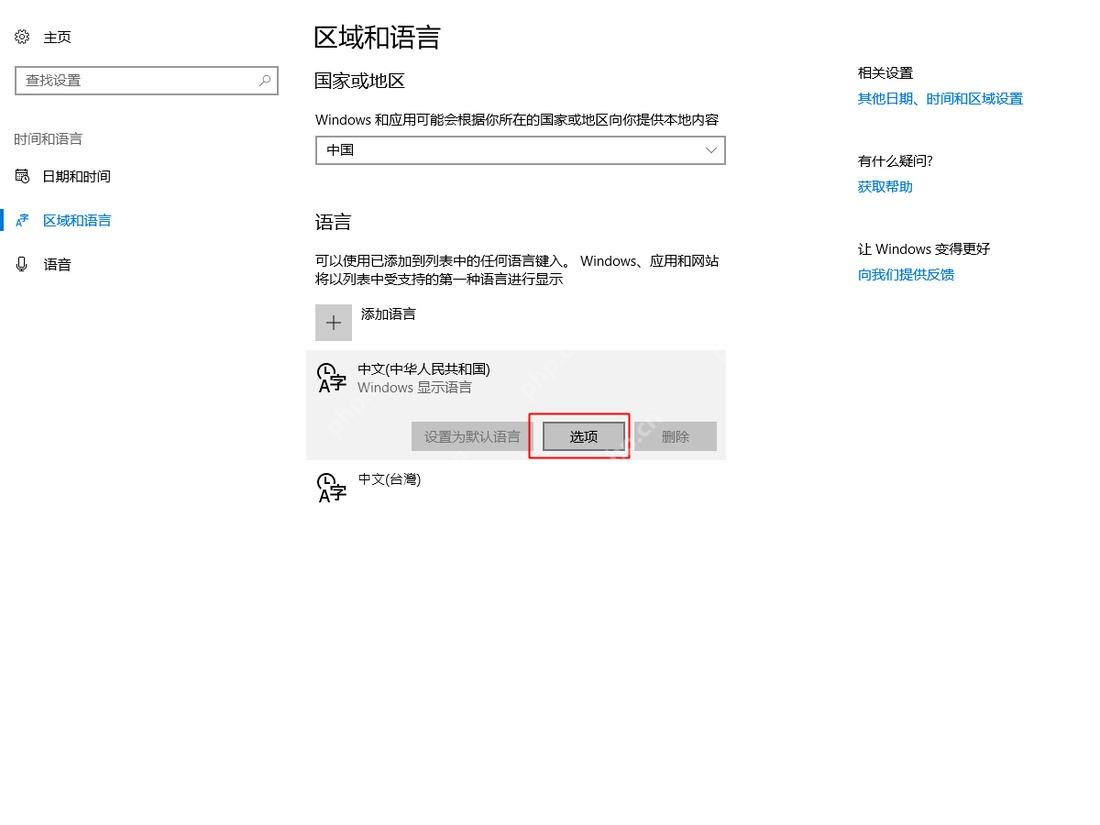1100x825 pixels.
Task: Click the 区域和语言 page heading
Action: (x=377, y=37)
